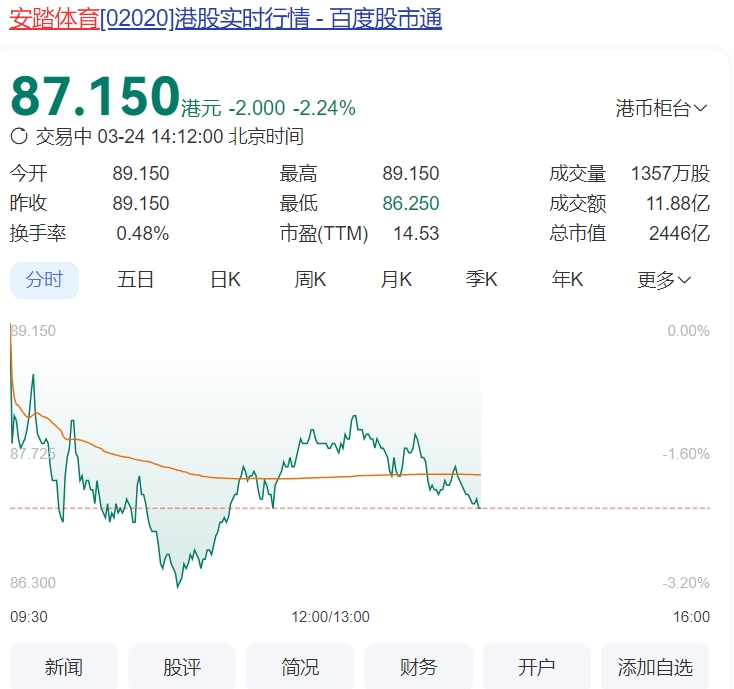This screenshot has width=734, height=689.
Task: Switch to the 五日 chart tab
Action: click(135, 280)
